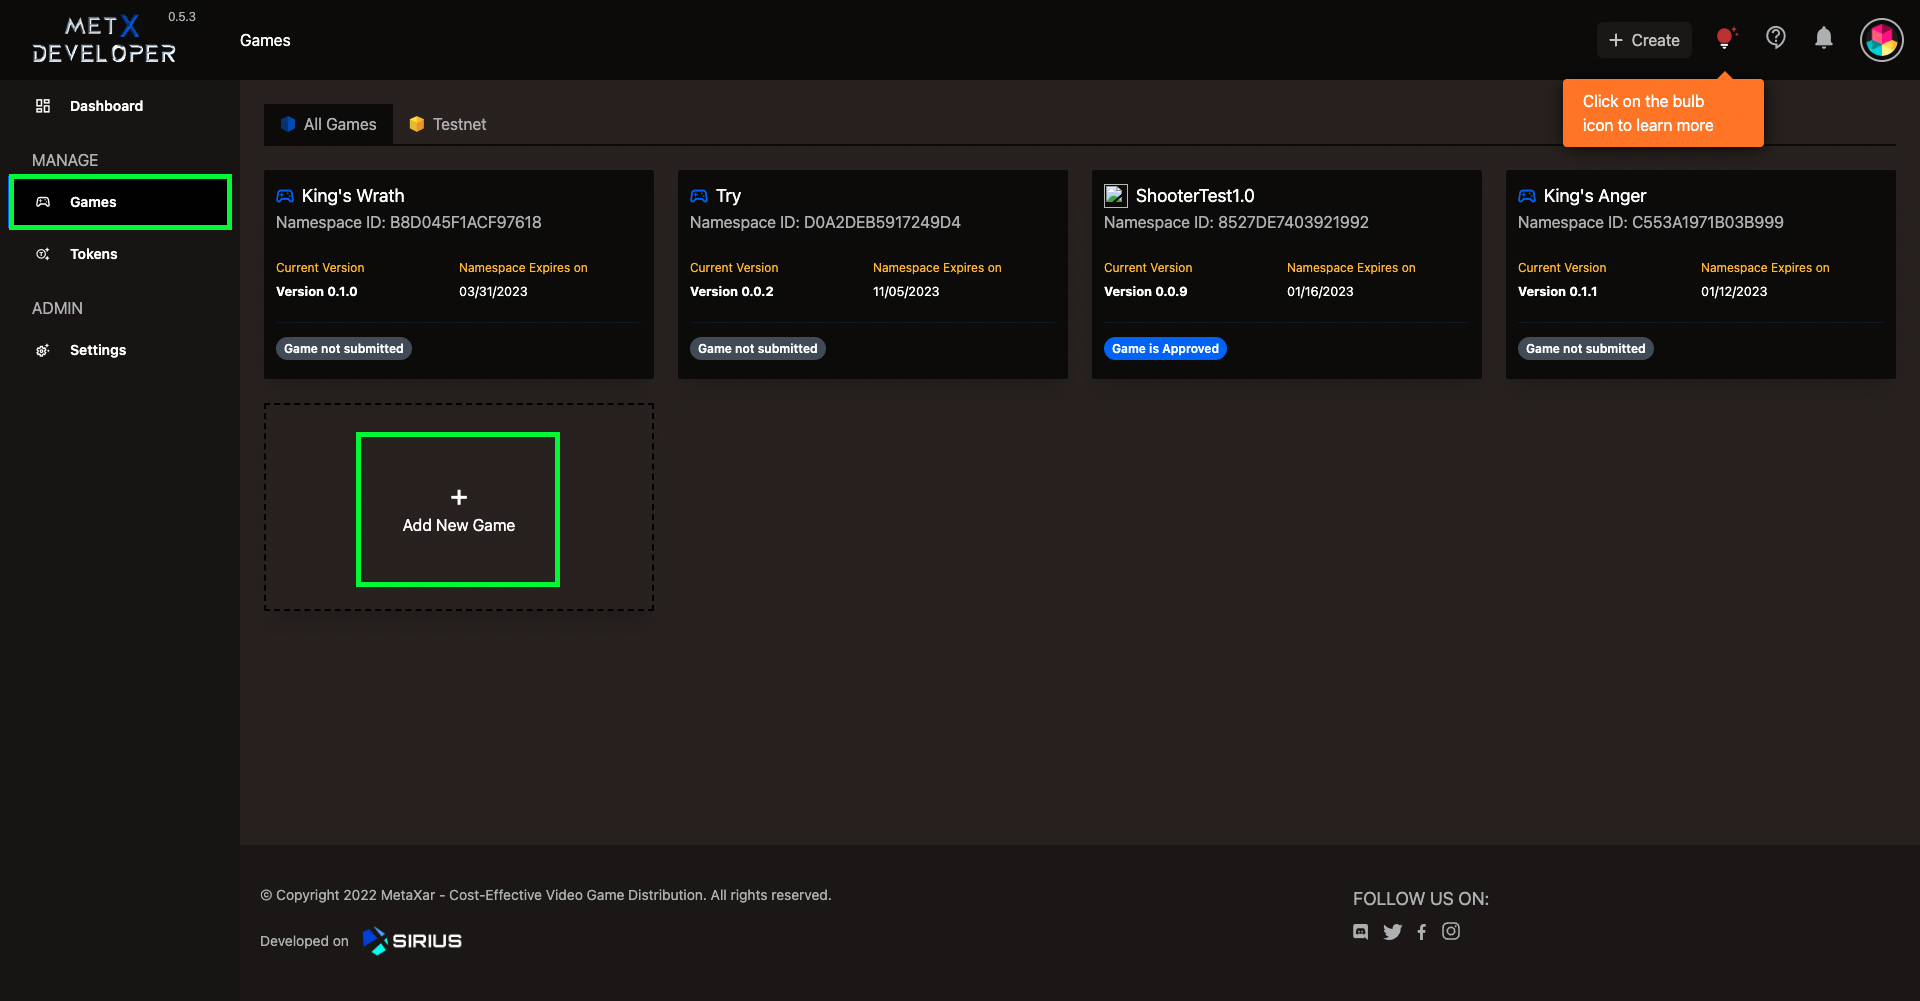The width and height of the screenshot is (1920, 1001).
Task: Click the copyright notice text
Action: [546, 895]
